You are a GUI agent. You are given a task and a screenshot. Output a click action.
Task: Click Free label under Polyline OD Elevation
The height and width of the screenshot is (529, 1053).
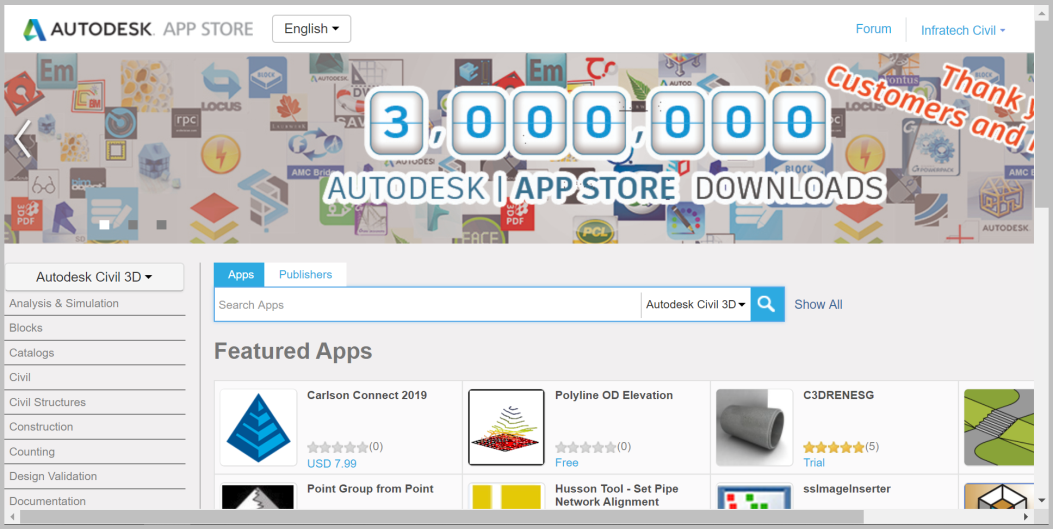tap(567, 463)
